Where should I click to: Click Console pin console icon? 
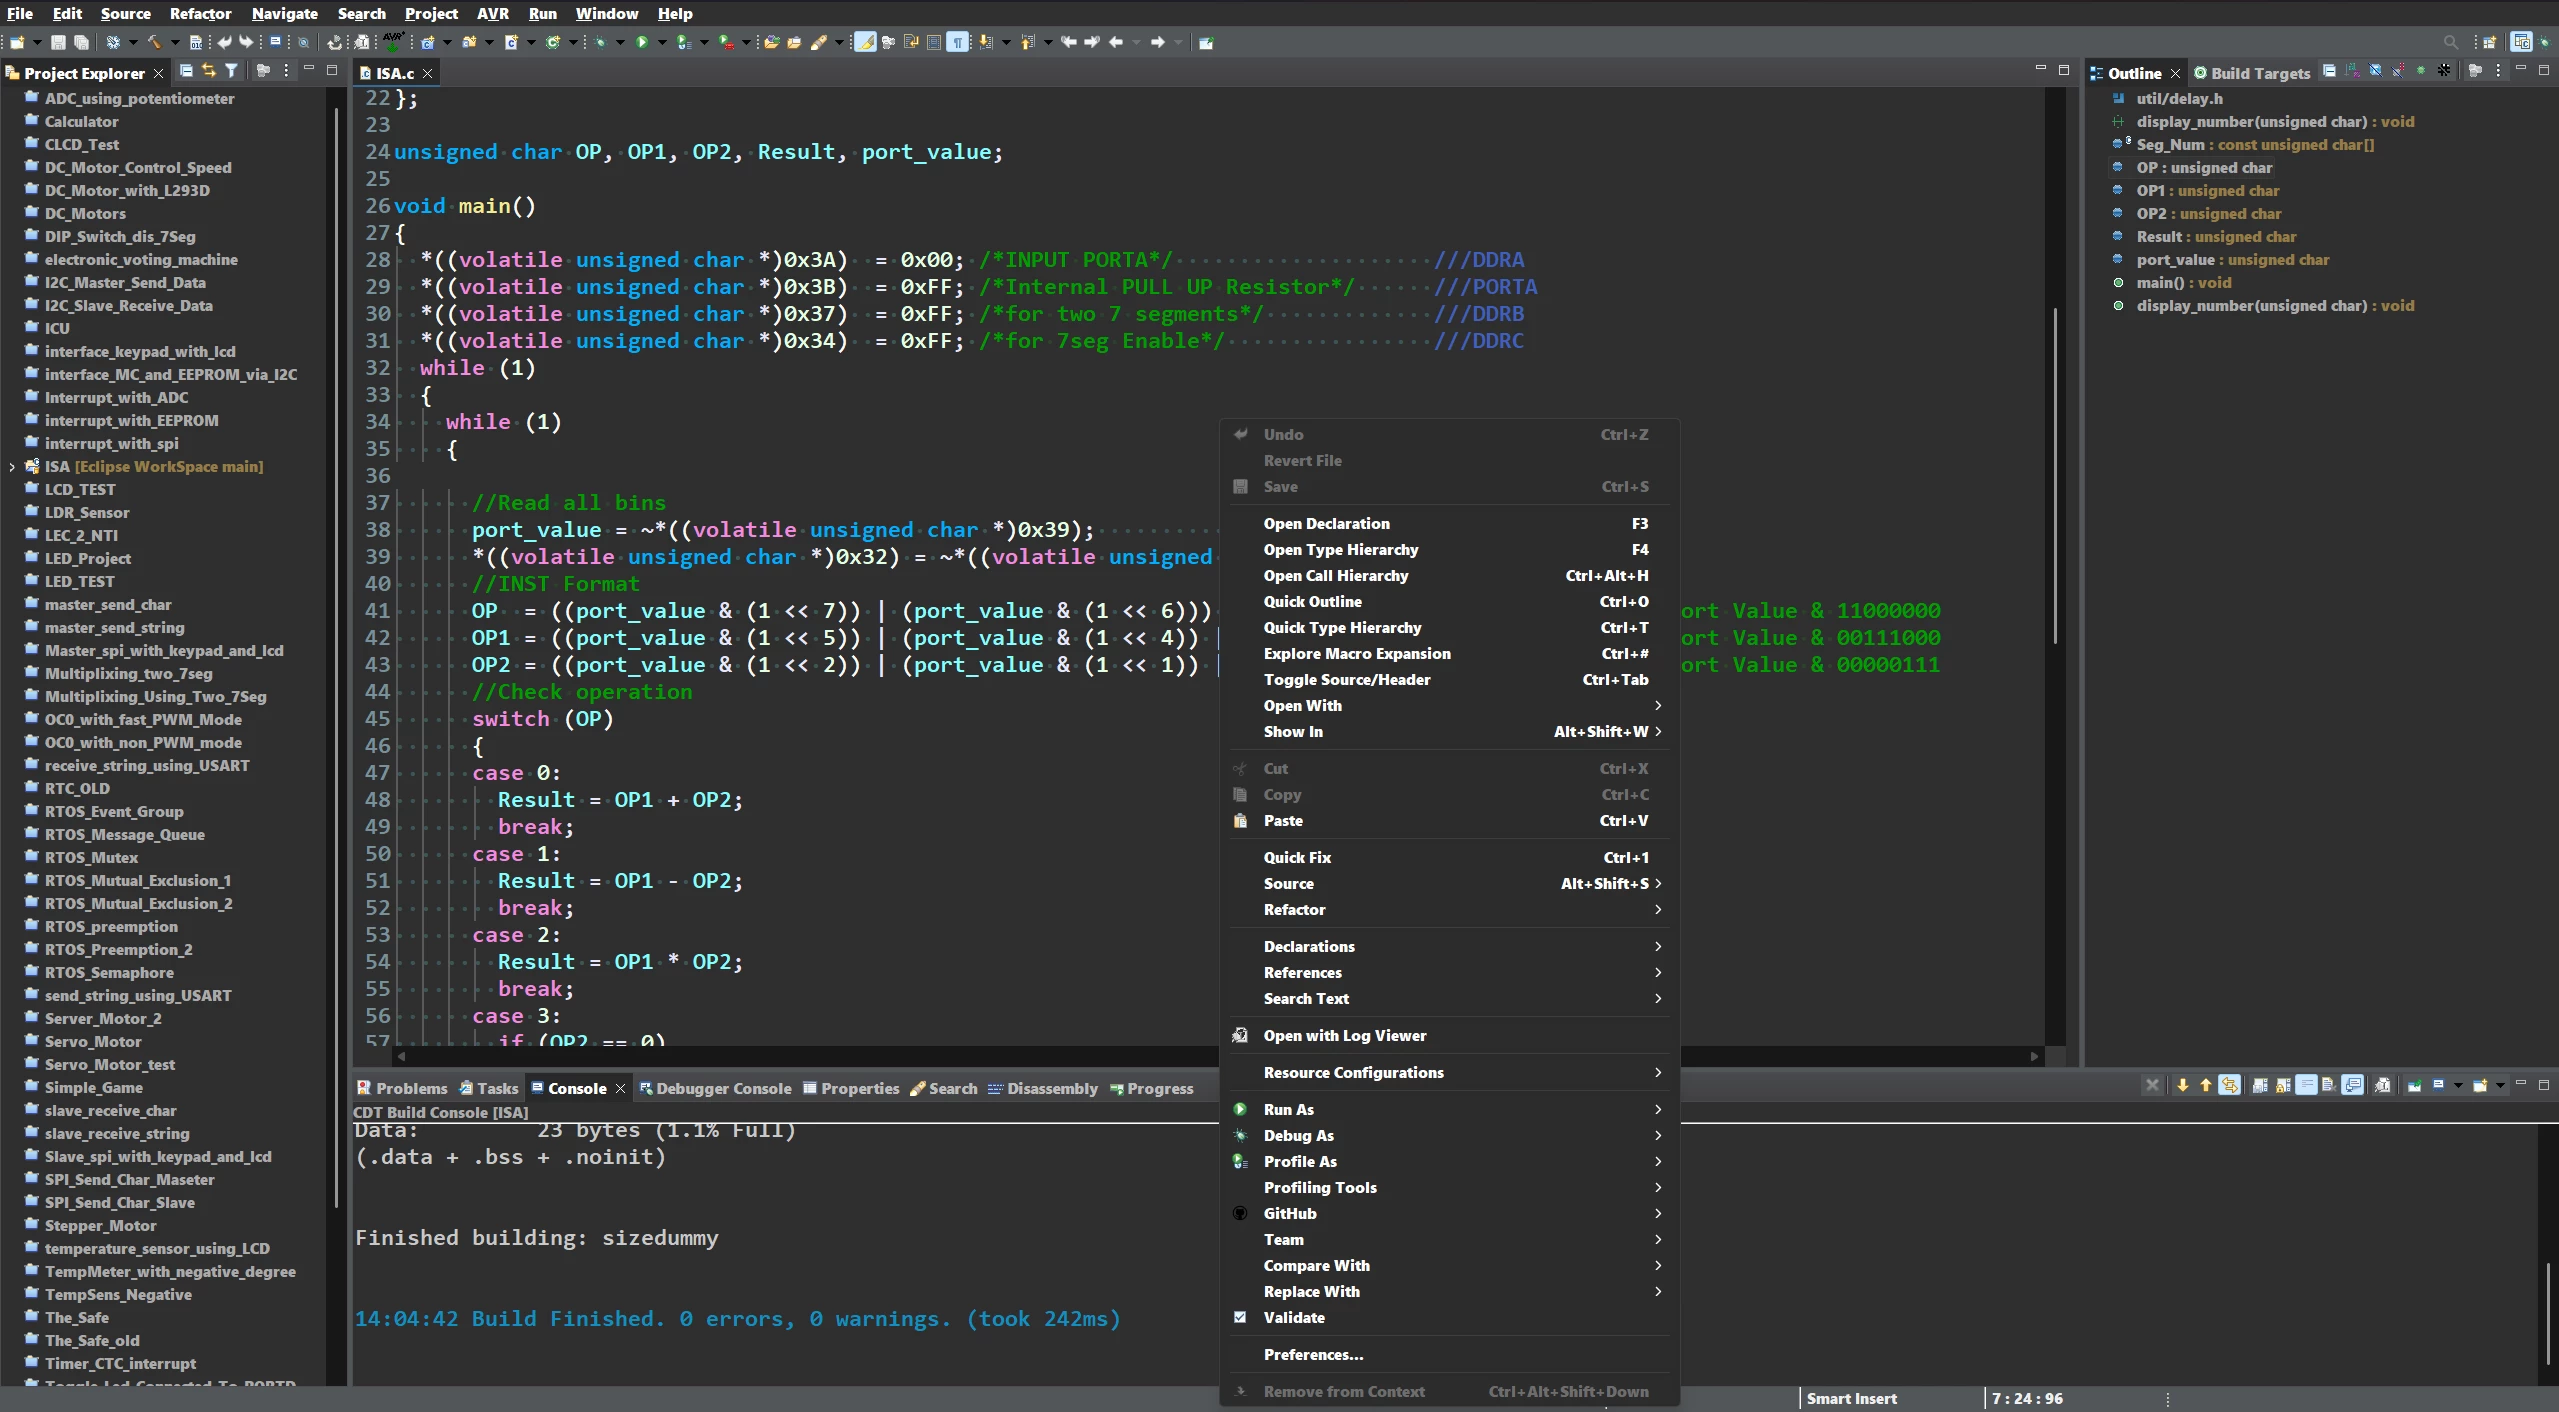(2414, 1085)
